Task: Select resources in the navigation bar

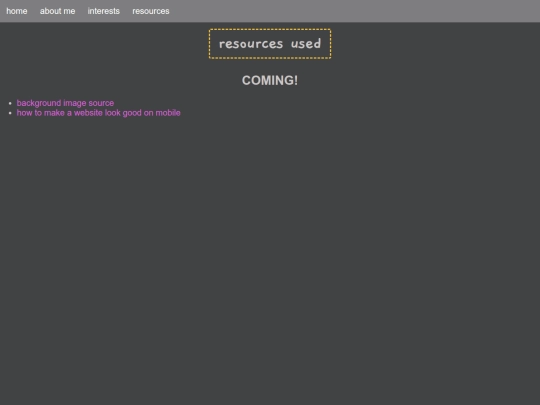Action: point(151,11)
